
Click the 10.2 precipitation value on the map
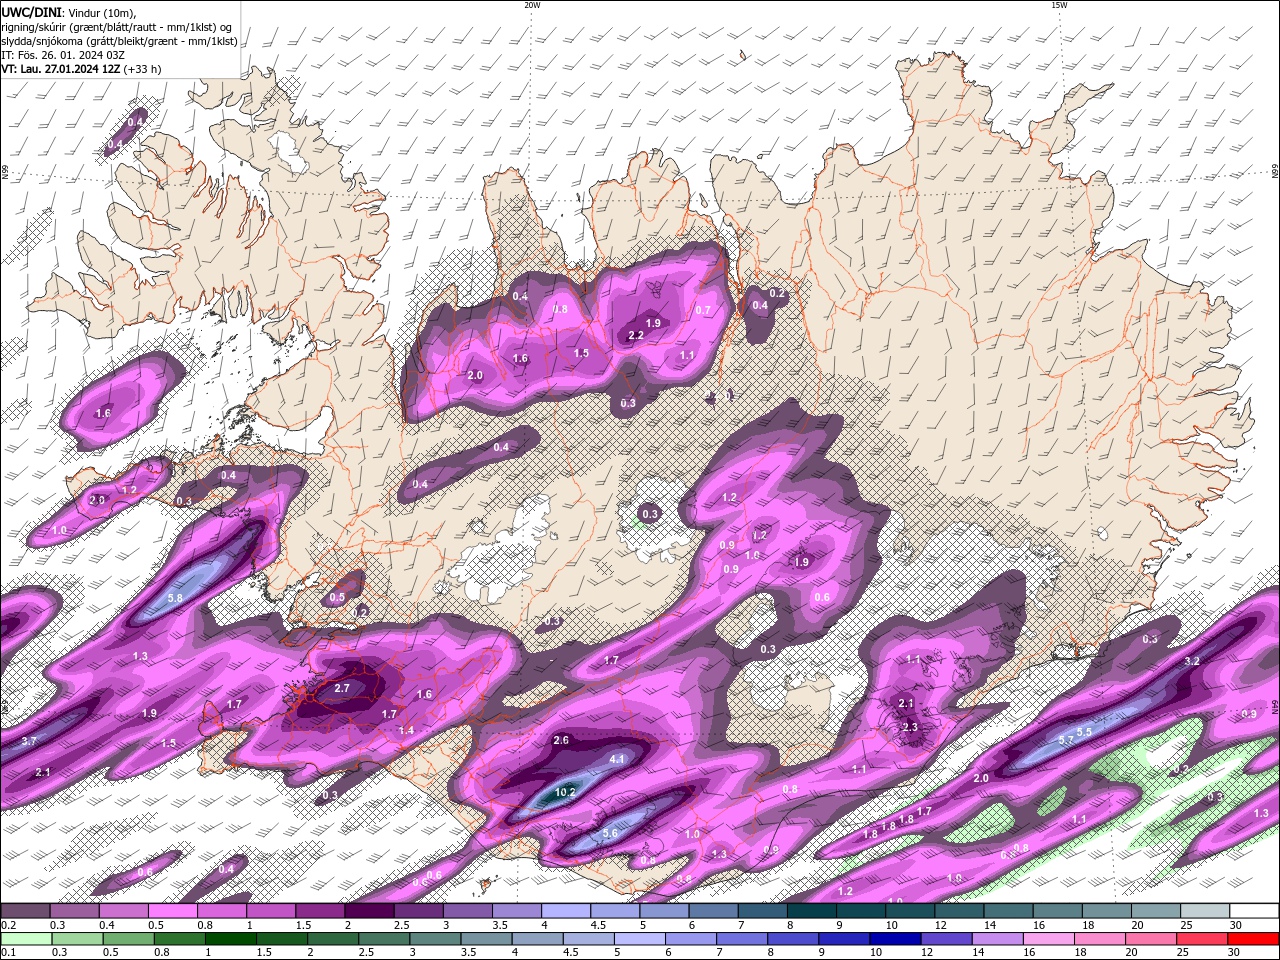pos(565,793)
